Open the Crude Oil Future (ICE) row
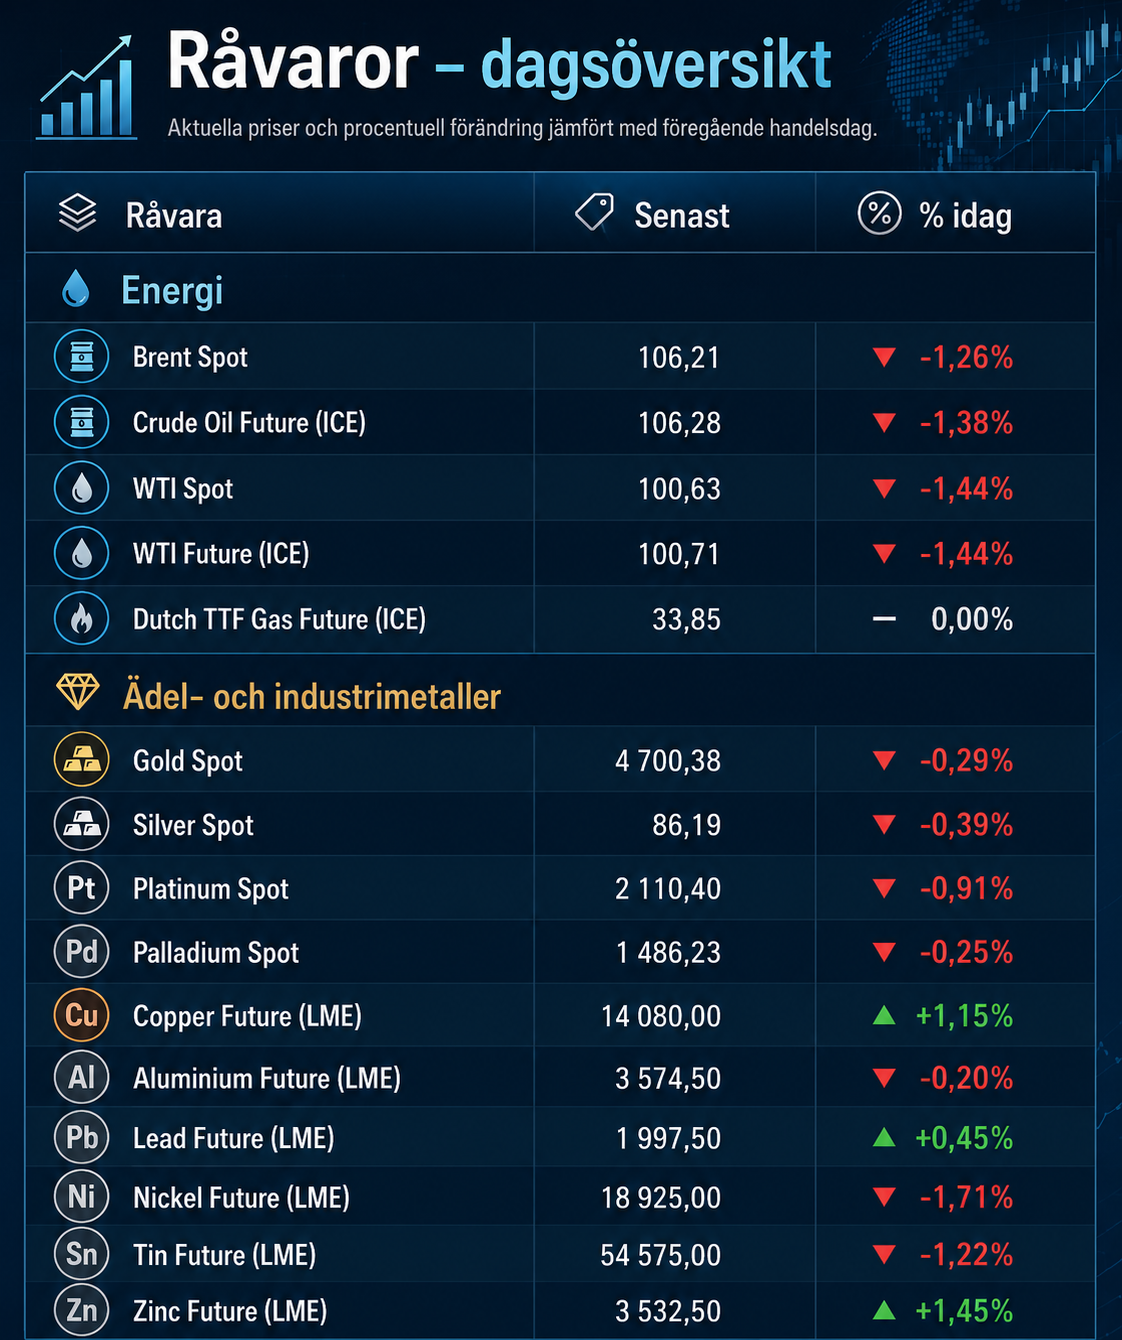The height and width of the screenshot is (1340, 1122). pos(560,422)
